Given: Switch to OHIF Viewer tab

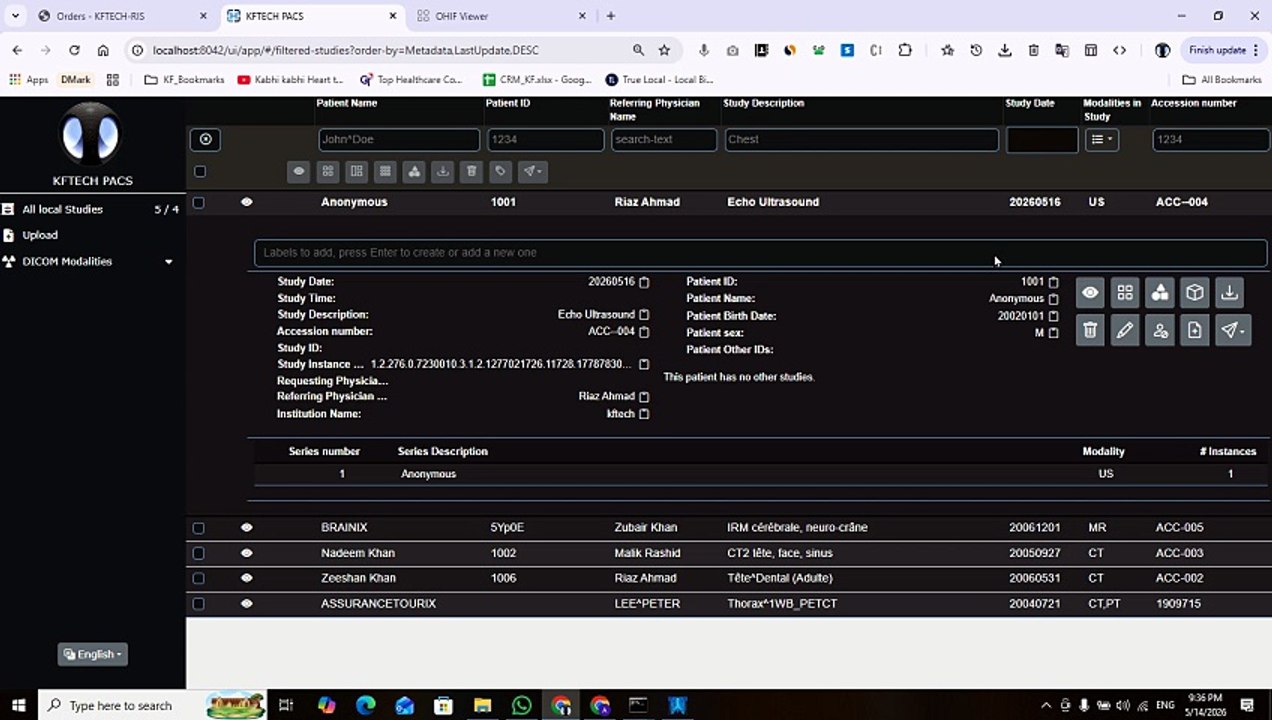Looking at the screenshot, I should (501, 16).
